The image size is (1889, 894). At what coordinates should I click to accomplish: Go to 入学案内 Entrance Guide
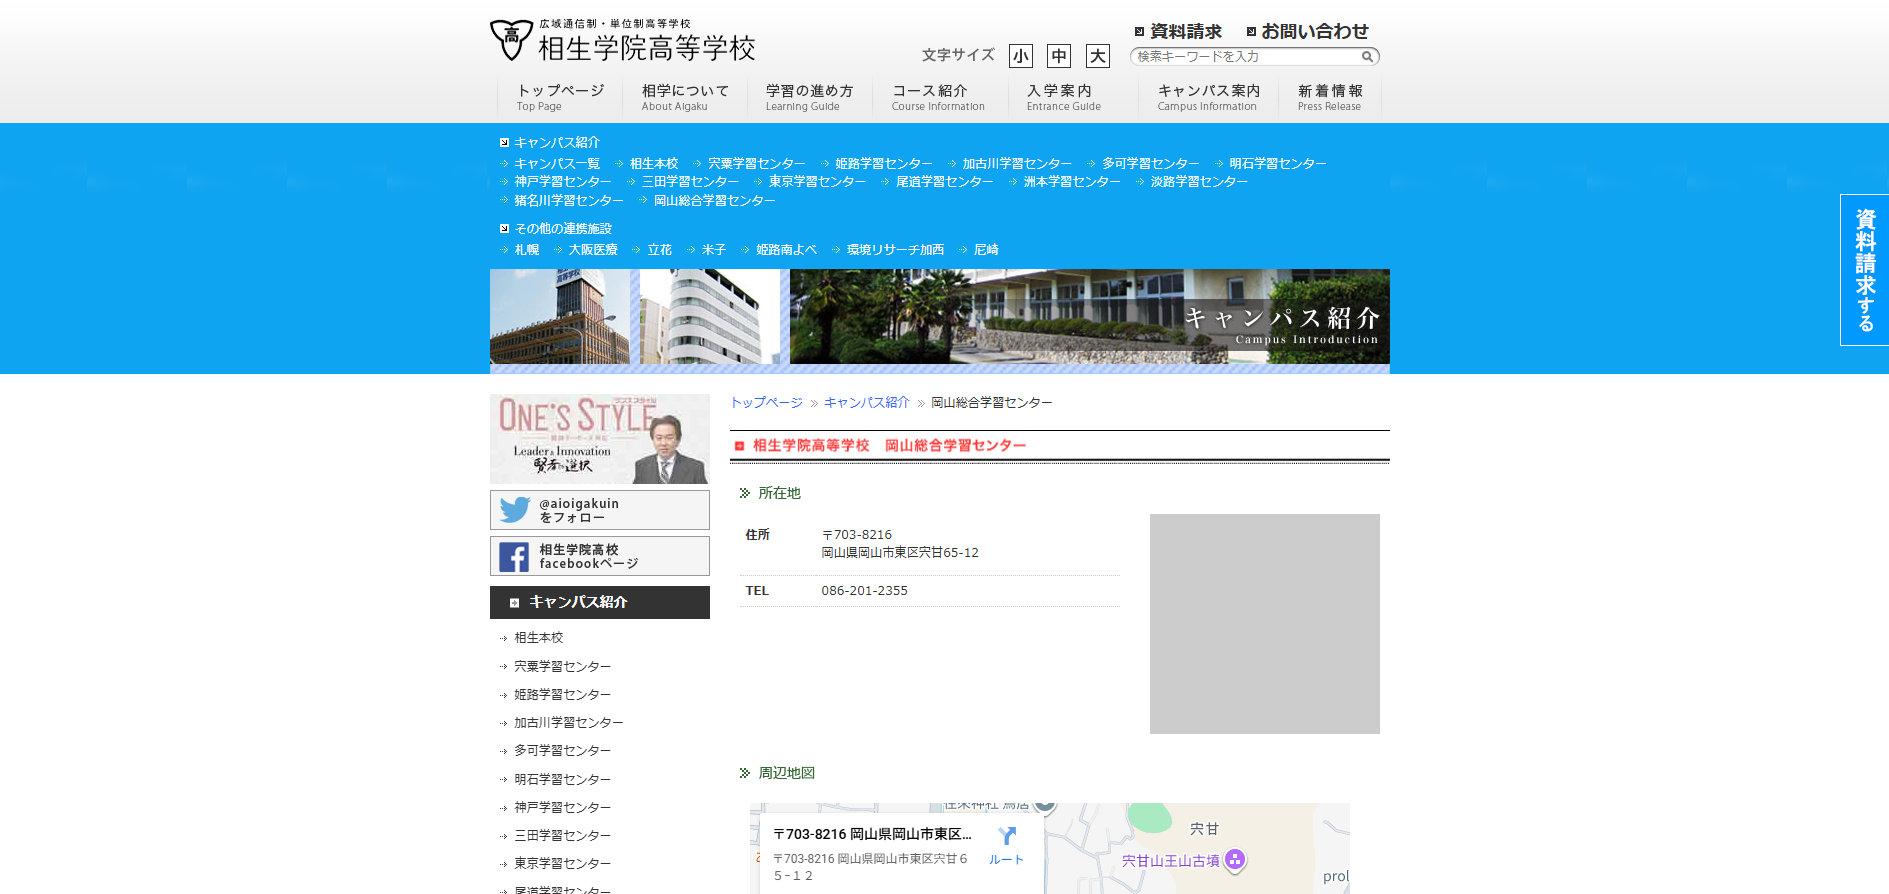1063,97
